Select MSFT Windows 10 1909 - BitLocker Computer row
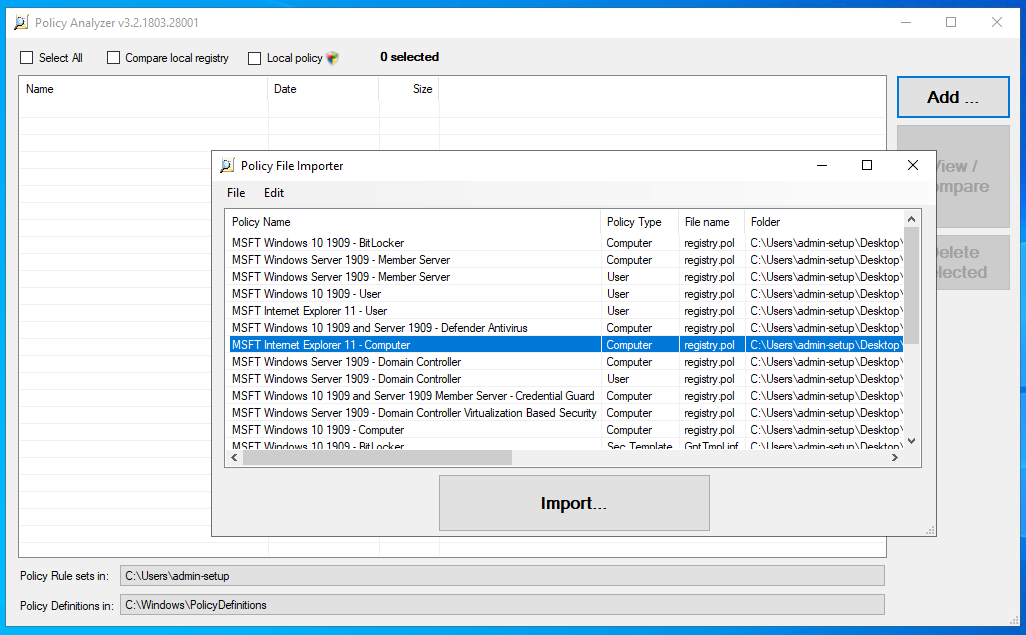Image resolution: width=1026 pixels, height=635 pixels. click(566, 243)
